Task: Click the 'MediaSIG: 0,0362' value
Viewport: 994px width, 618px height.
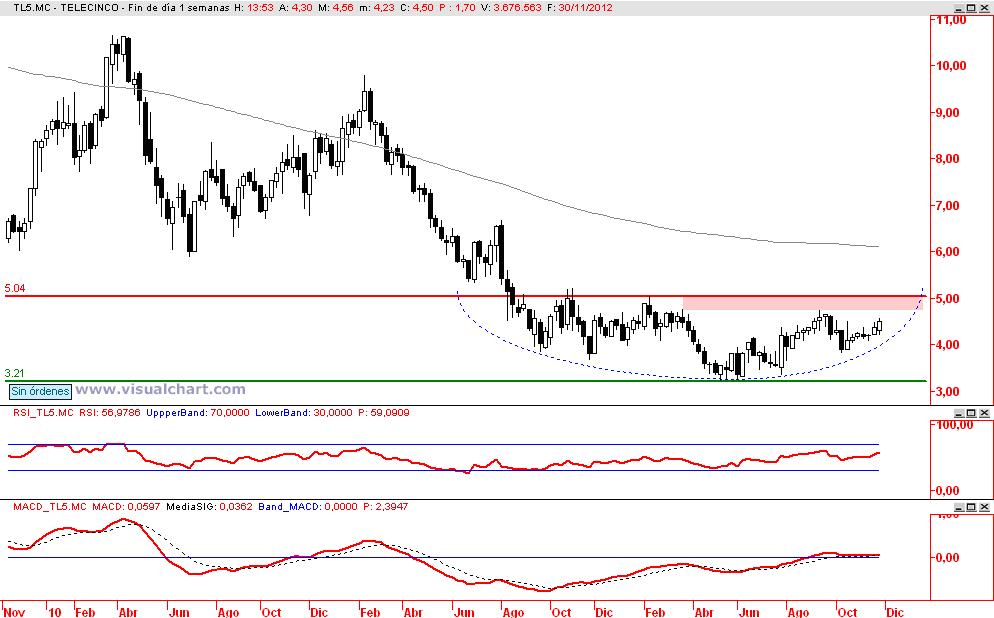Action: (209, 507)
